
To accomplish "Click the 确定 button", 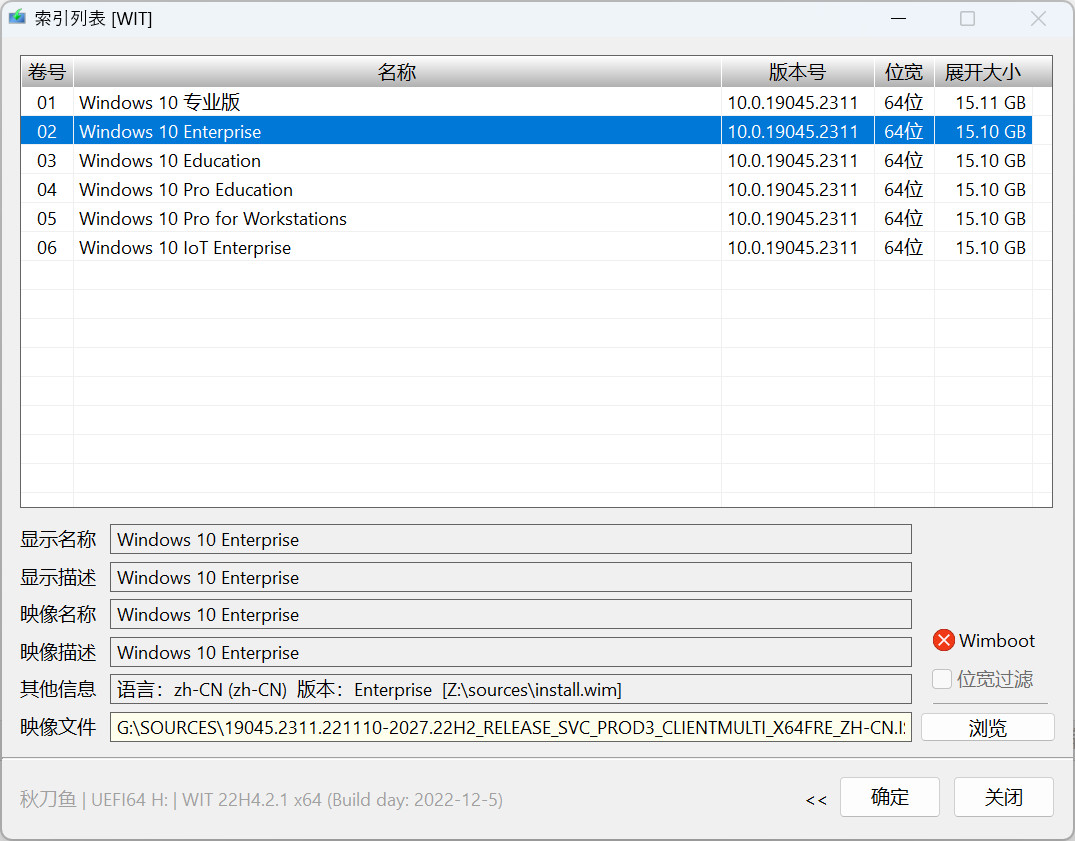I will [889, 796].
